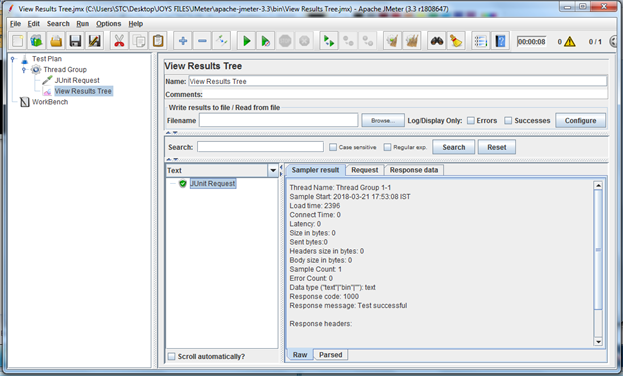This screenshot has height=376, width=623.
Task: Switch to the Response data tab
Action: pyautogui.click(x=414, y=170)
